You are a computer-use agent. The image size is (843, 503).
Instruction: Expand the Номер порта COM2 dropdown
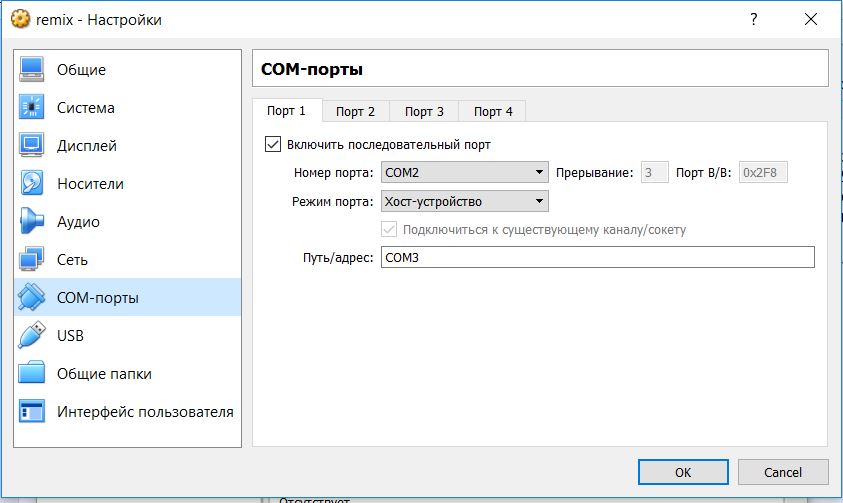point(464,173)
